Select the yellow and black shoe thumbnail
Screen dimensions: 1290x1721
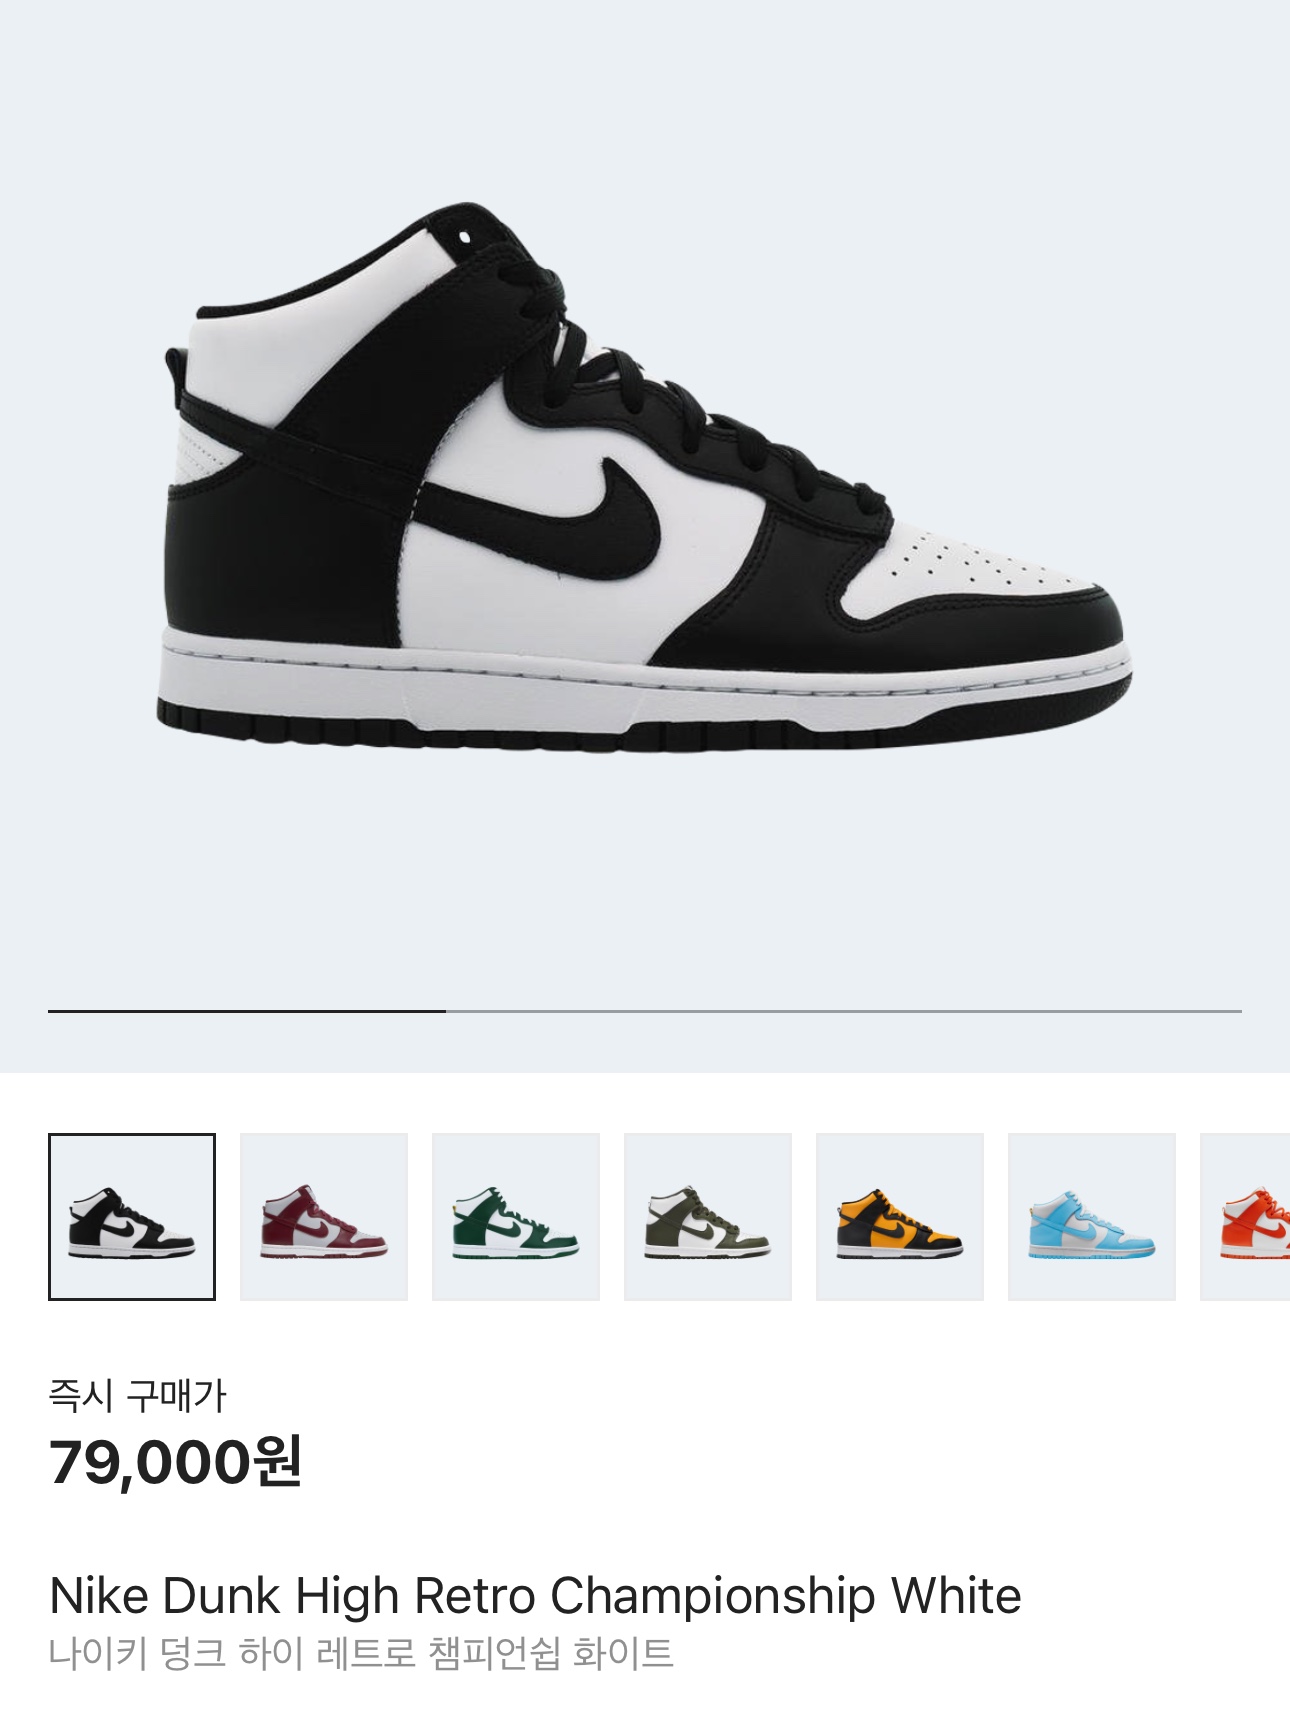pos(900,1216)
